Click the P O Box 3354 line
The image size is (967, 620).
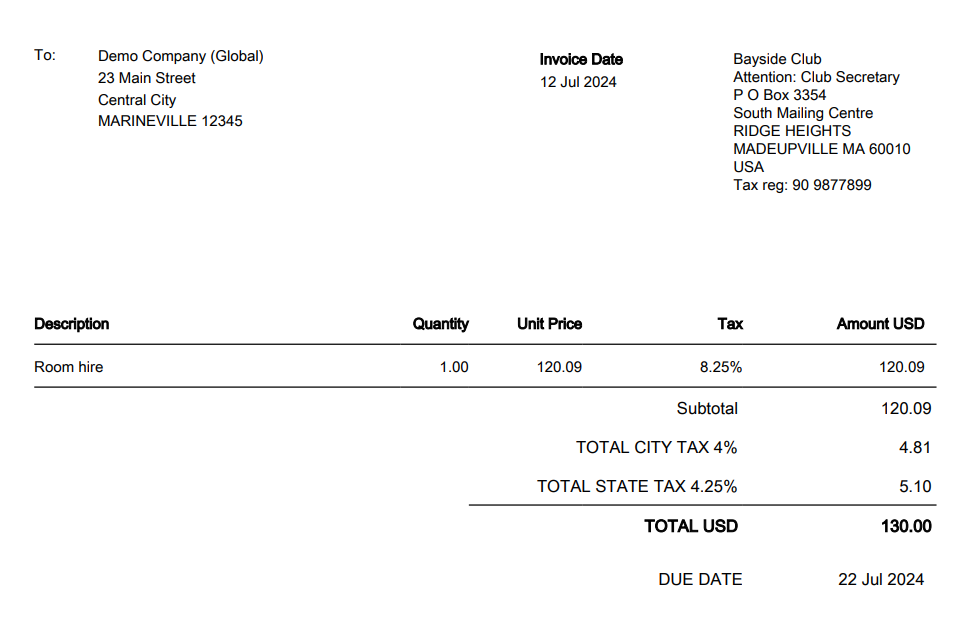point(779,95)
